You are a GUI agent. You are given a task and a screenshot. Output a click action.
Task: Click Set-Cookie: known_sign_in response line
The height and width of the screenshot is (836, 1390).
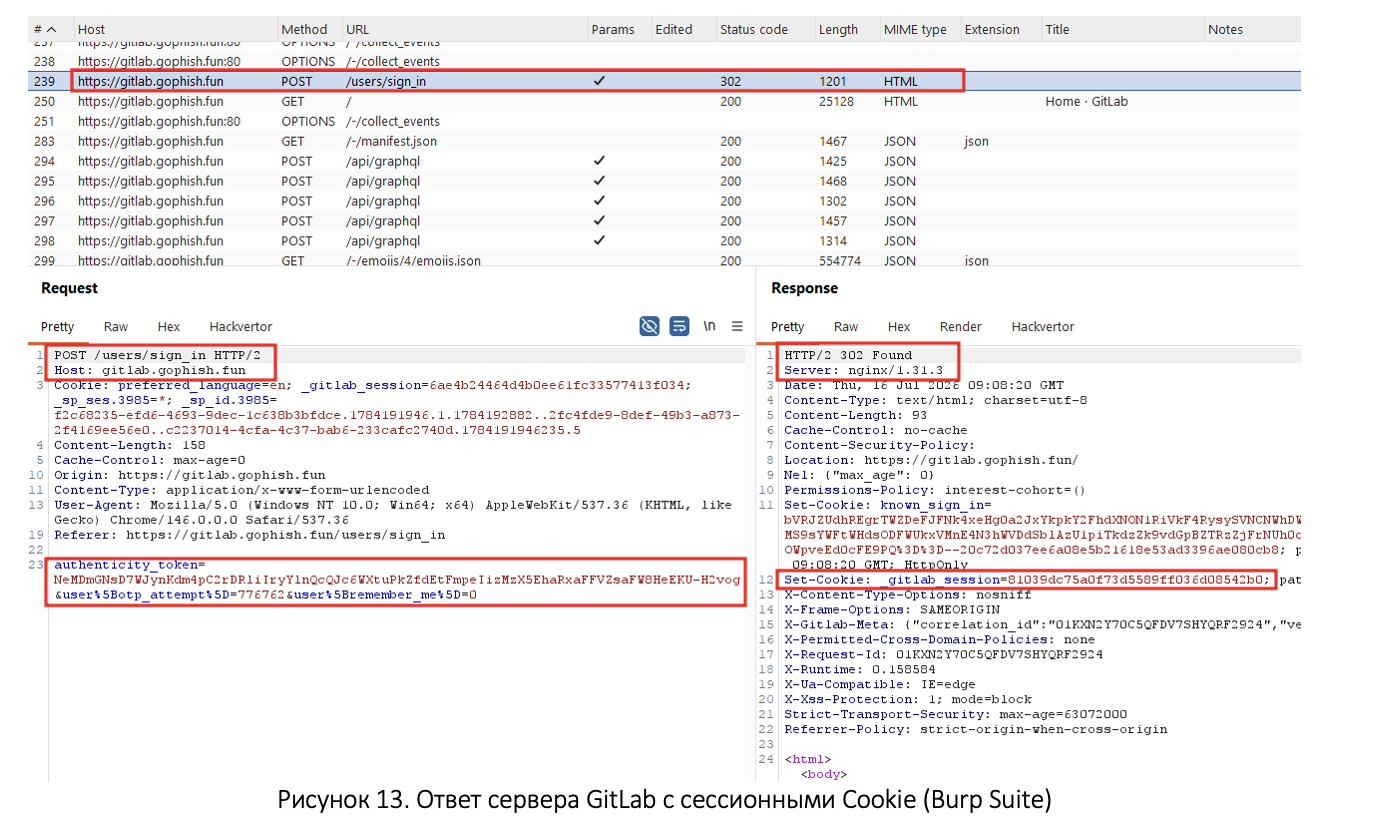pyautogui.click(x=888, y=505)
